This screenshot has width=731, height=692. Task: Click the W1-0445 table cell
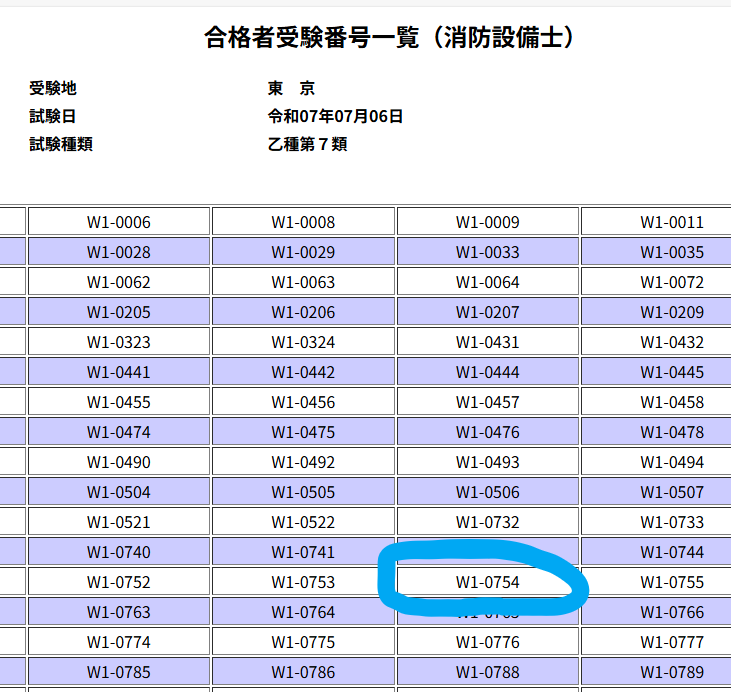(671, 372)
